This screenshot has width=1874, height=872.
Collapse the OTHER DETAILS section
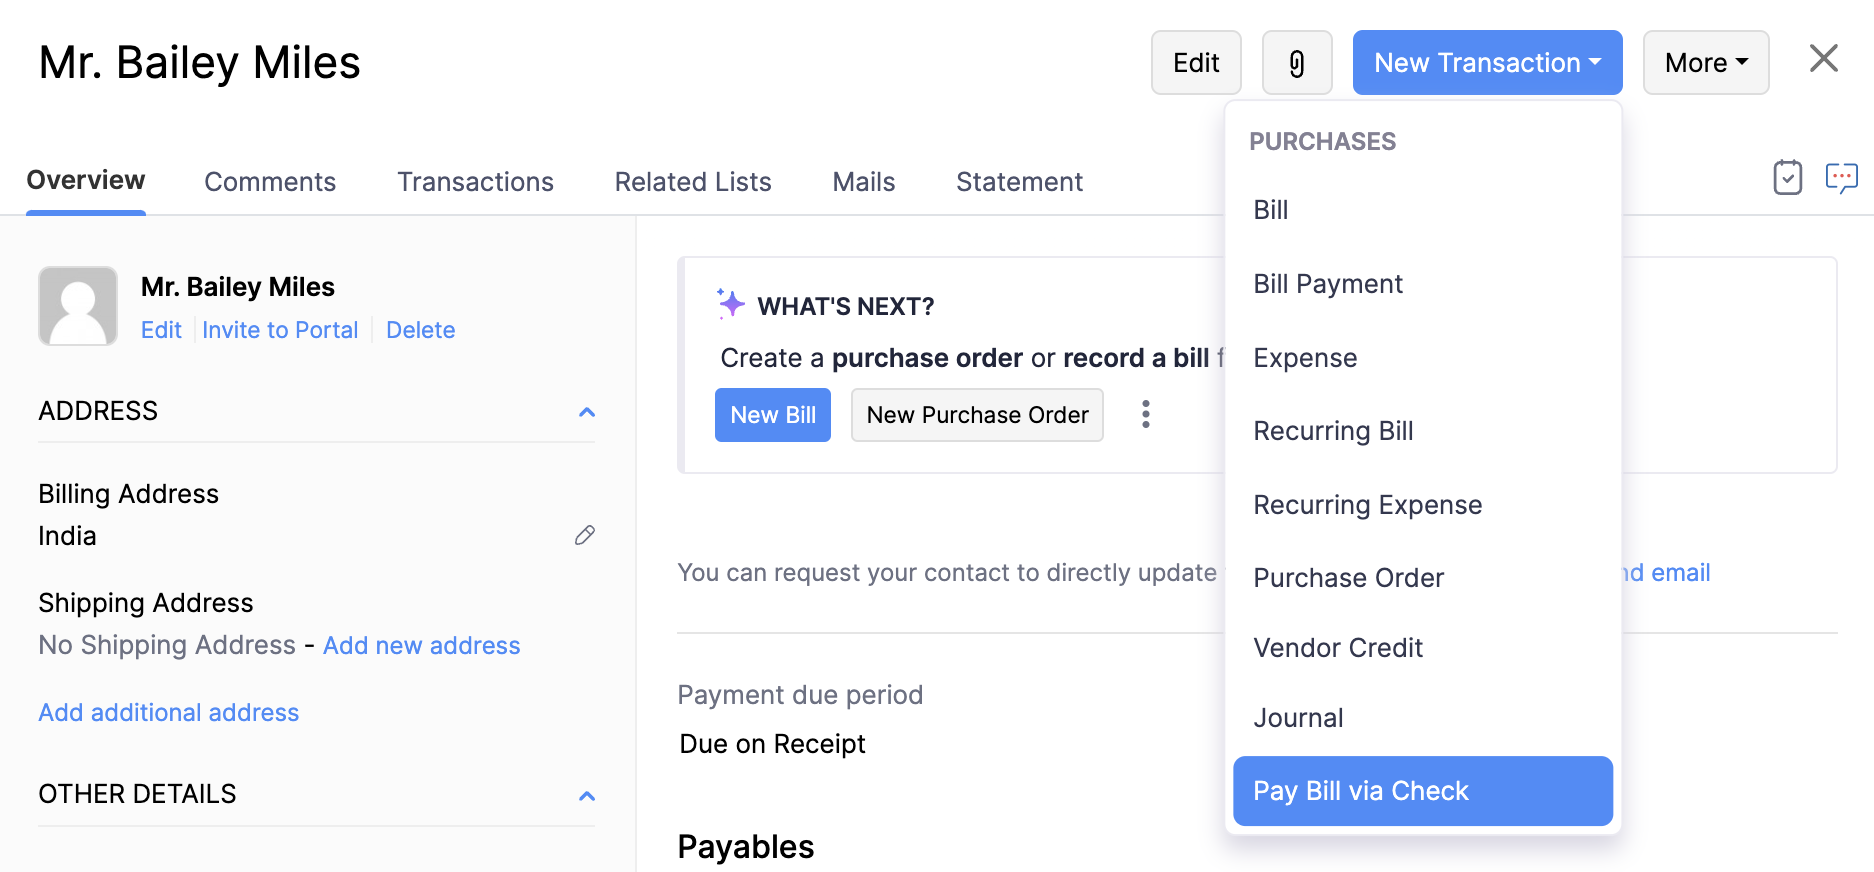587,796
